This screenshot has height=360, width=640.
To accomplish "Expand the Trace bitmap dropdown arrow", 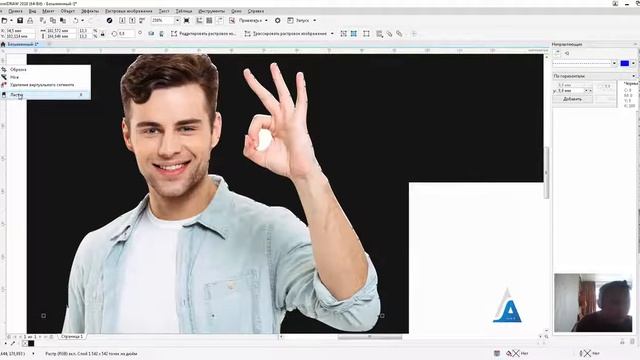I will [x=332, y=34].
